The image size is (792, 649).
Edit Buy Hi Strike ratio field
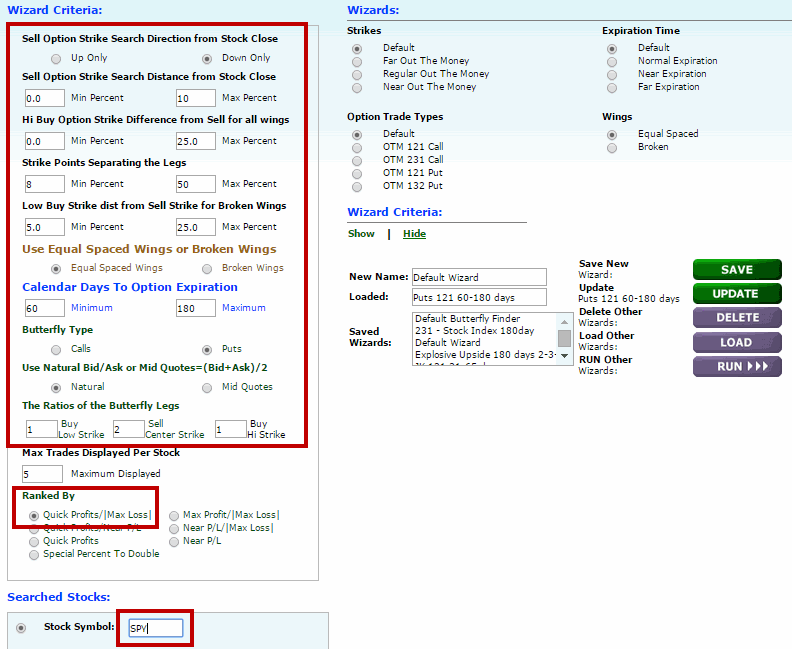(231, 429)
